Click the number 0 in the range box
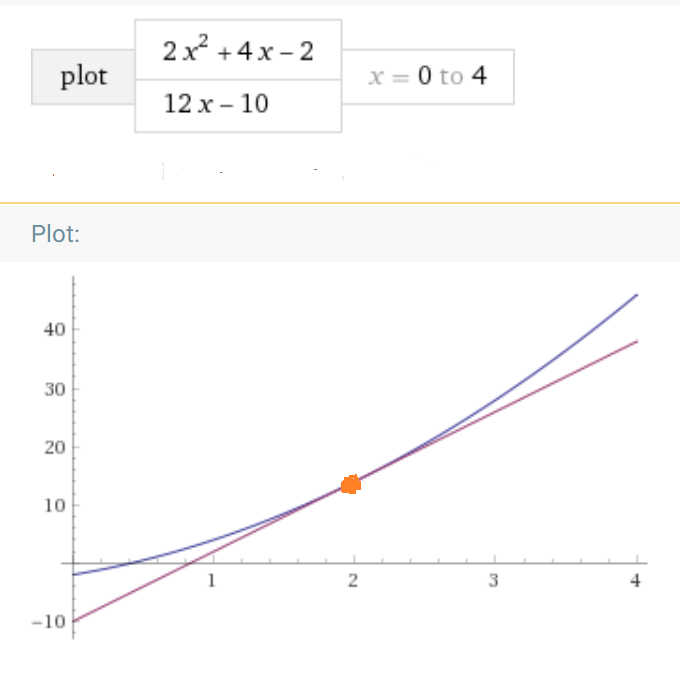The image size is (680, 680). [425, 75]
